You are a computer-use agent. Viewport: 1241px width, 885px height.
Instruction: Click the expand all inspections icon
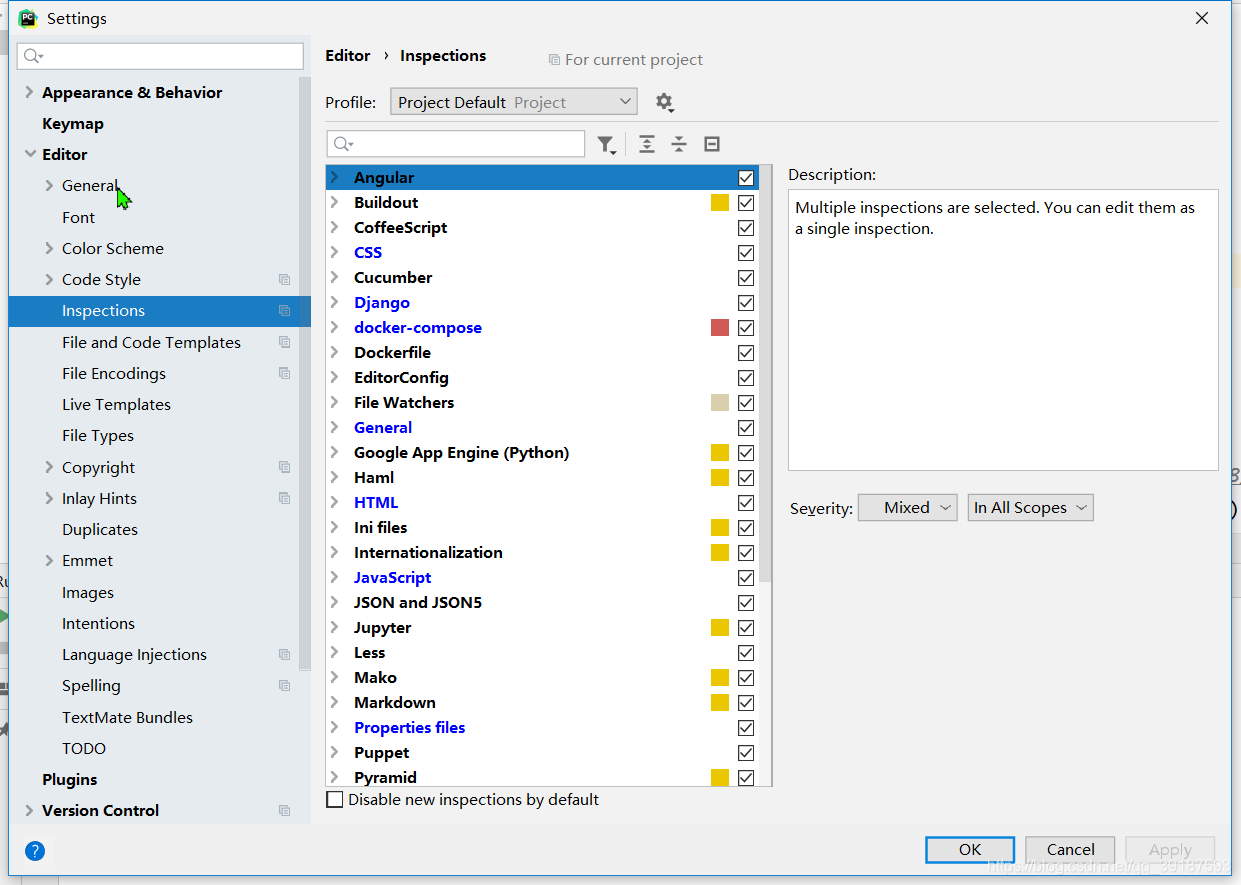[647, 144]
